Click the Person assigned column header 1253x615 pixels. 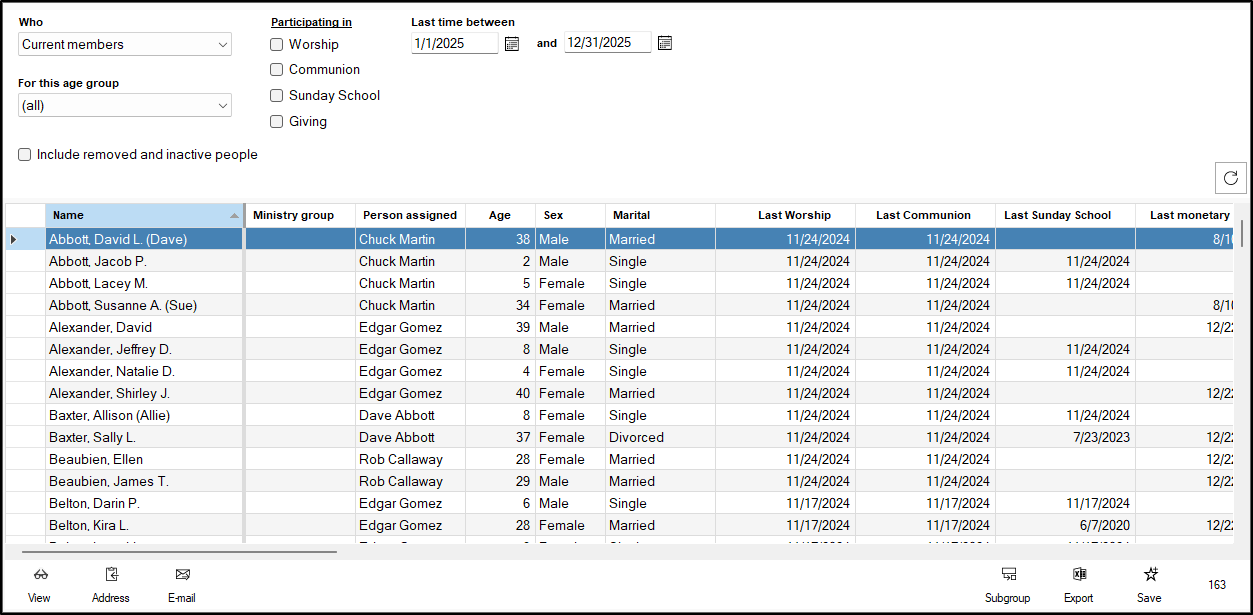409,215
